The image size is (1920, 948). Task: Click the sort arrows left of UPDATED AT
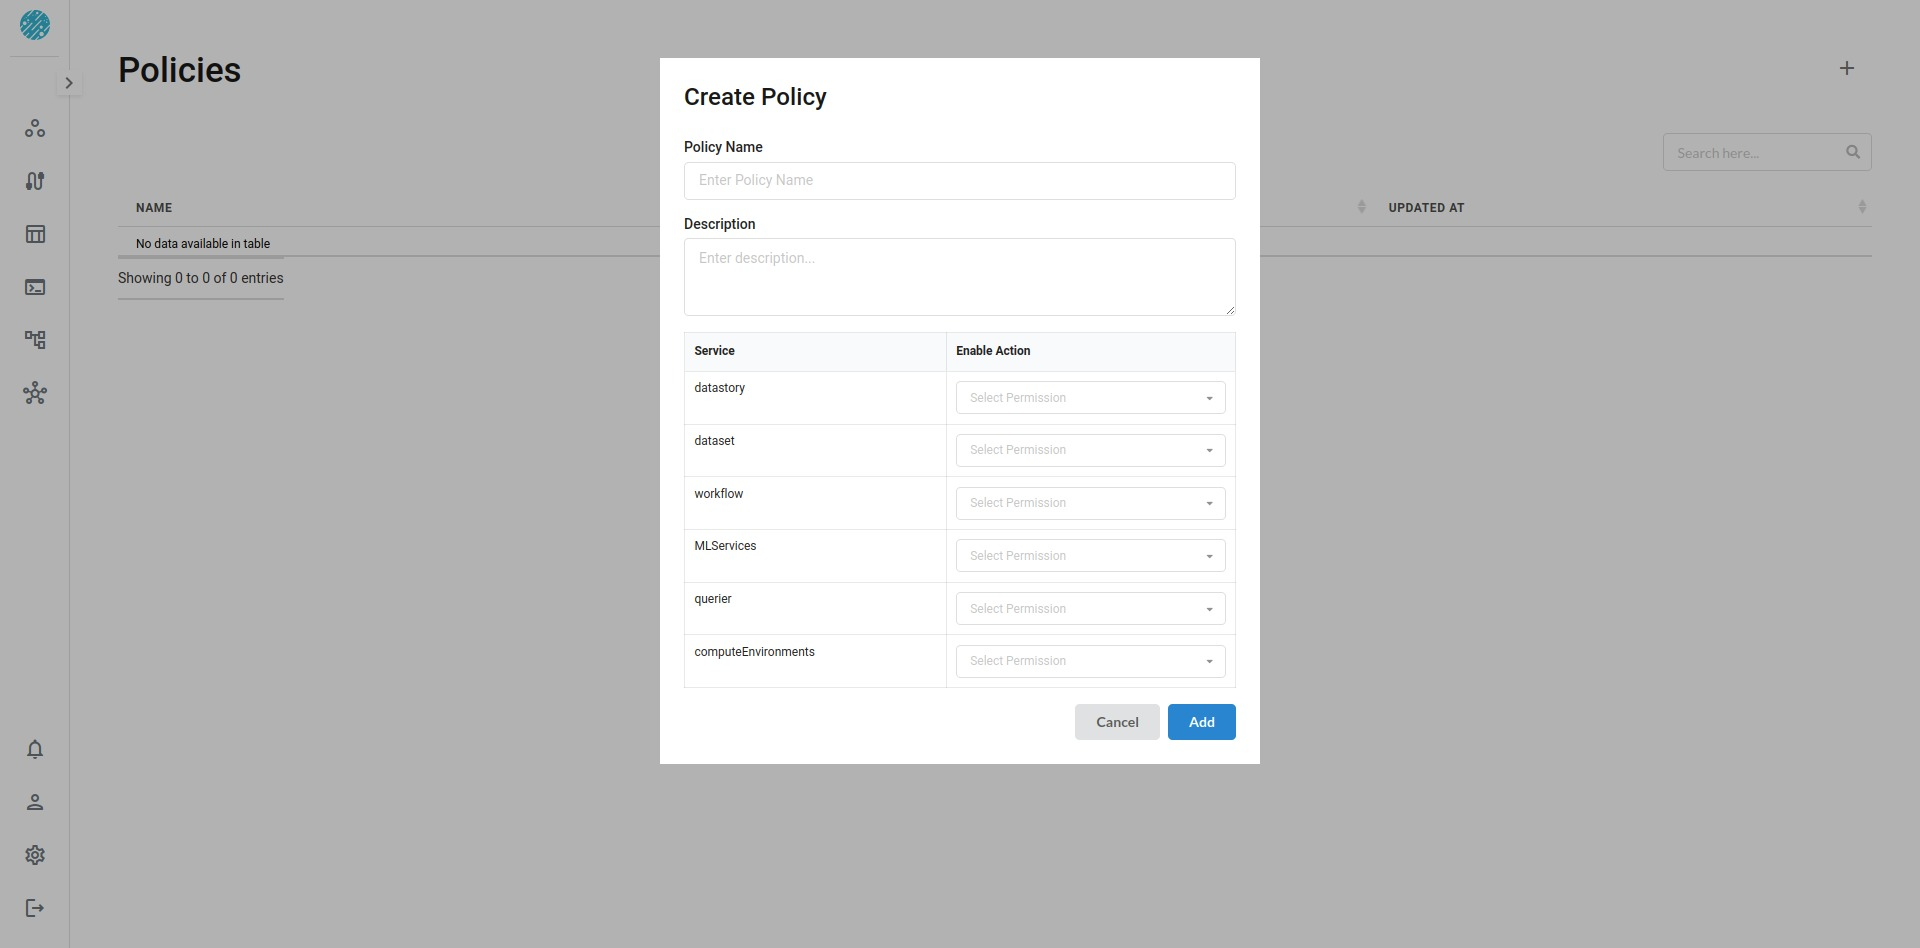click(x=1361, y=207)
